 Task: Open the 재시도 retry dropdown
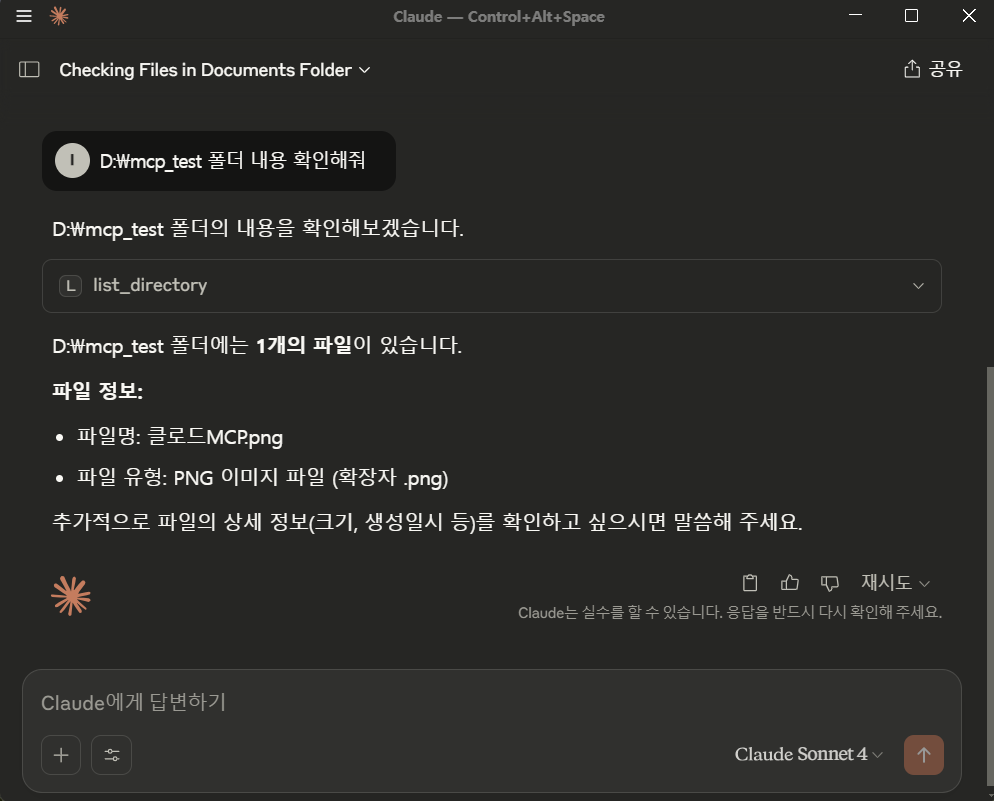click(x=895, y=582)
